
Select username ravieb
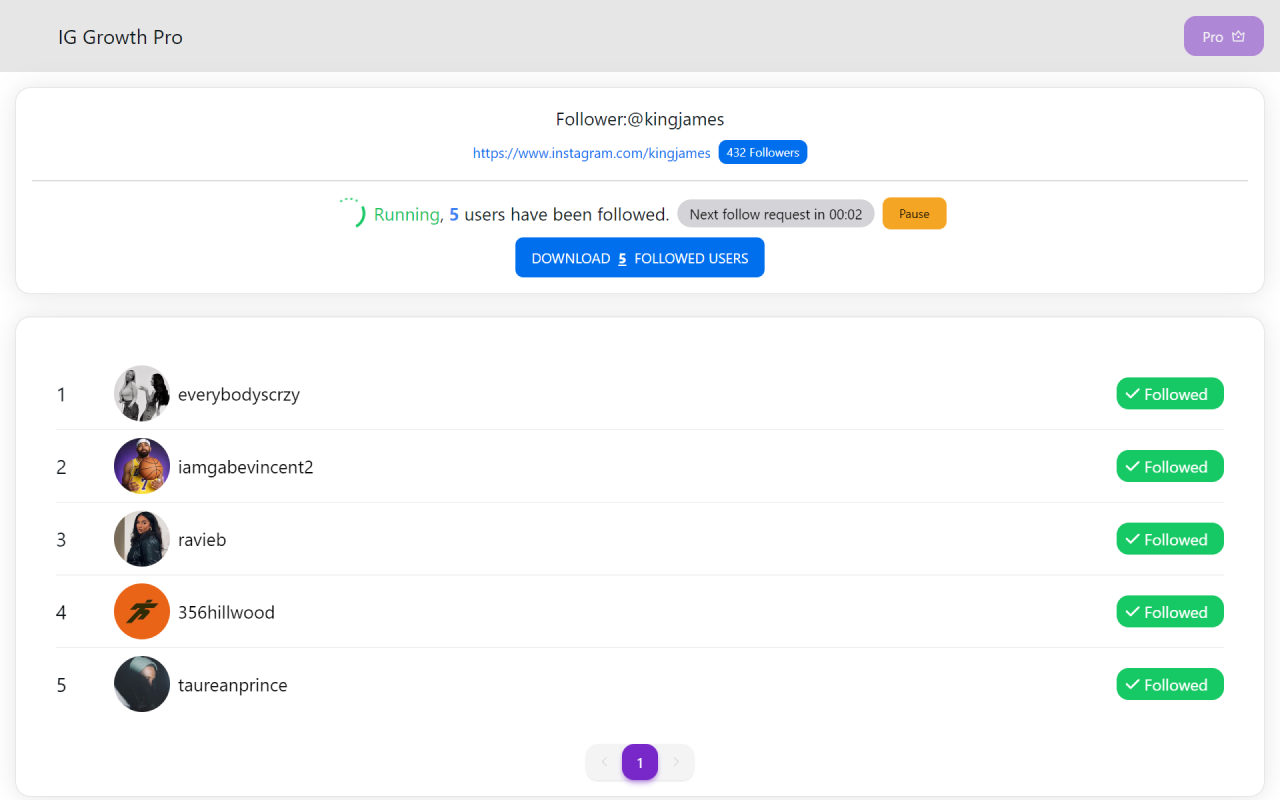202,540
